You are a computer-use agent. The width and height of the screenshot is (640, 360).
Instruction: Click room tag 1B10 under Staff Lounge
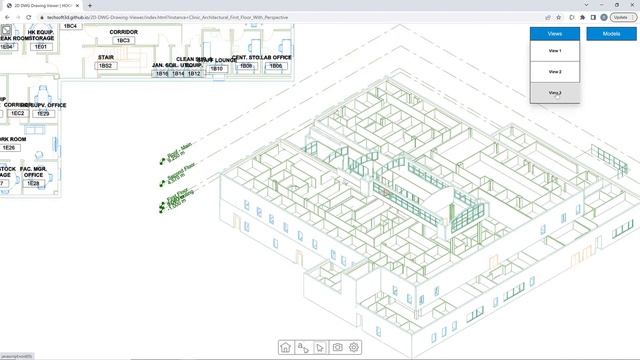coord(216,69)
